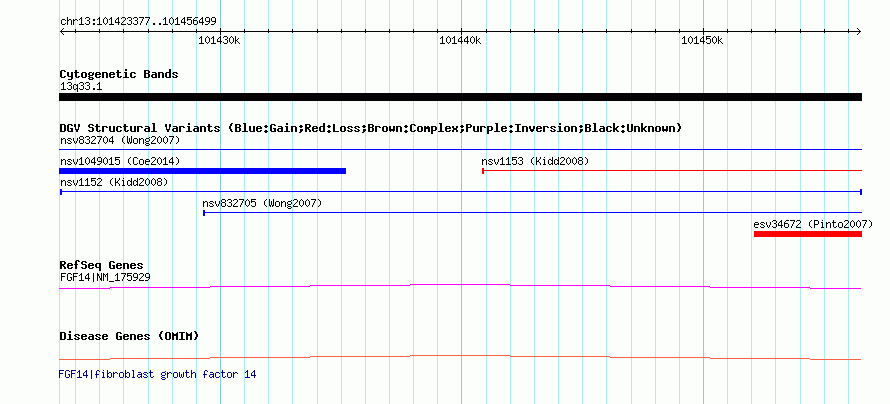Viewport: 890px width, 404px height.
Task: Click the 101430k ruler tick label
Action: (219, 40)
